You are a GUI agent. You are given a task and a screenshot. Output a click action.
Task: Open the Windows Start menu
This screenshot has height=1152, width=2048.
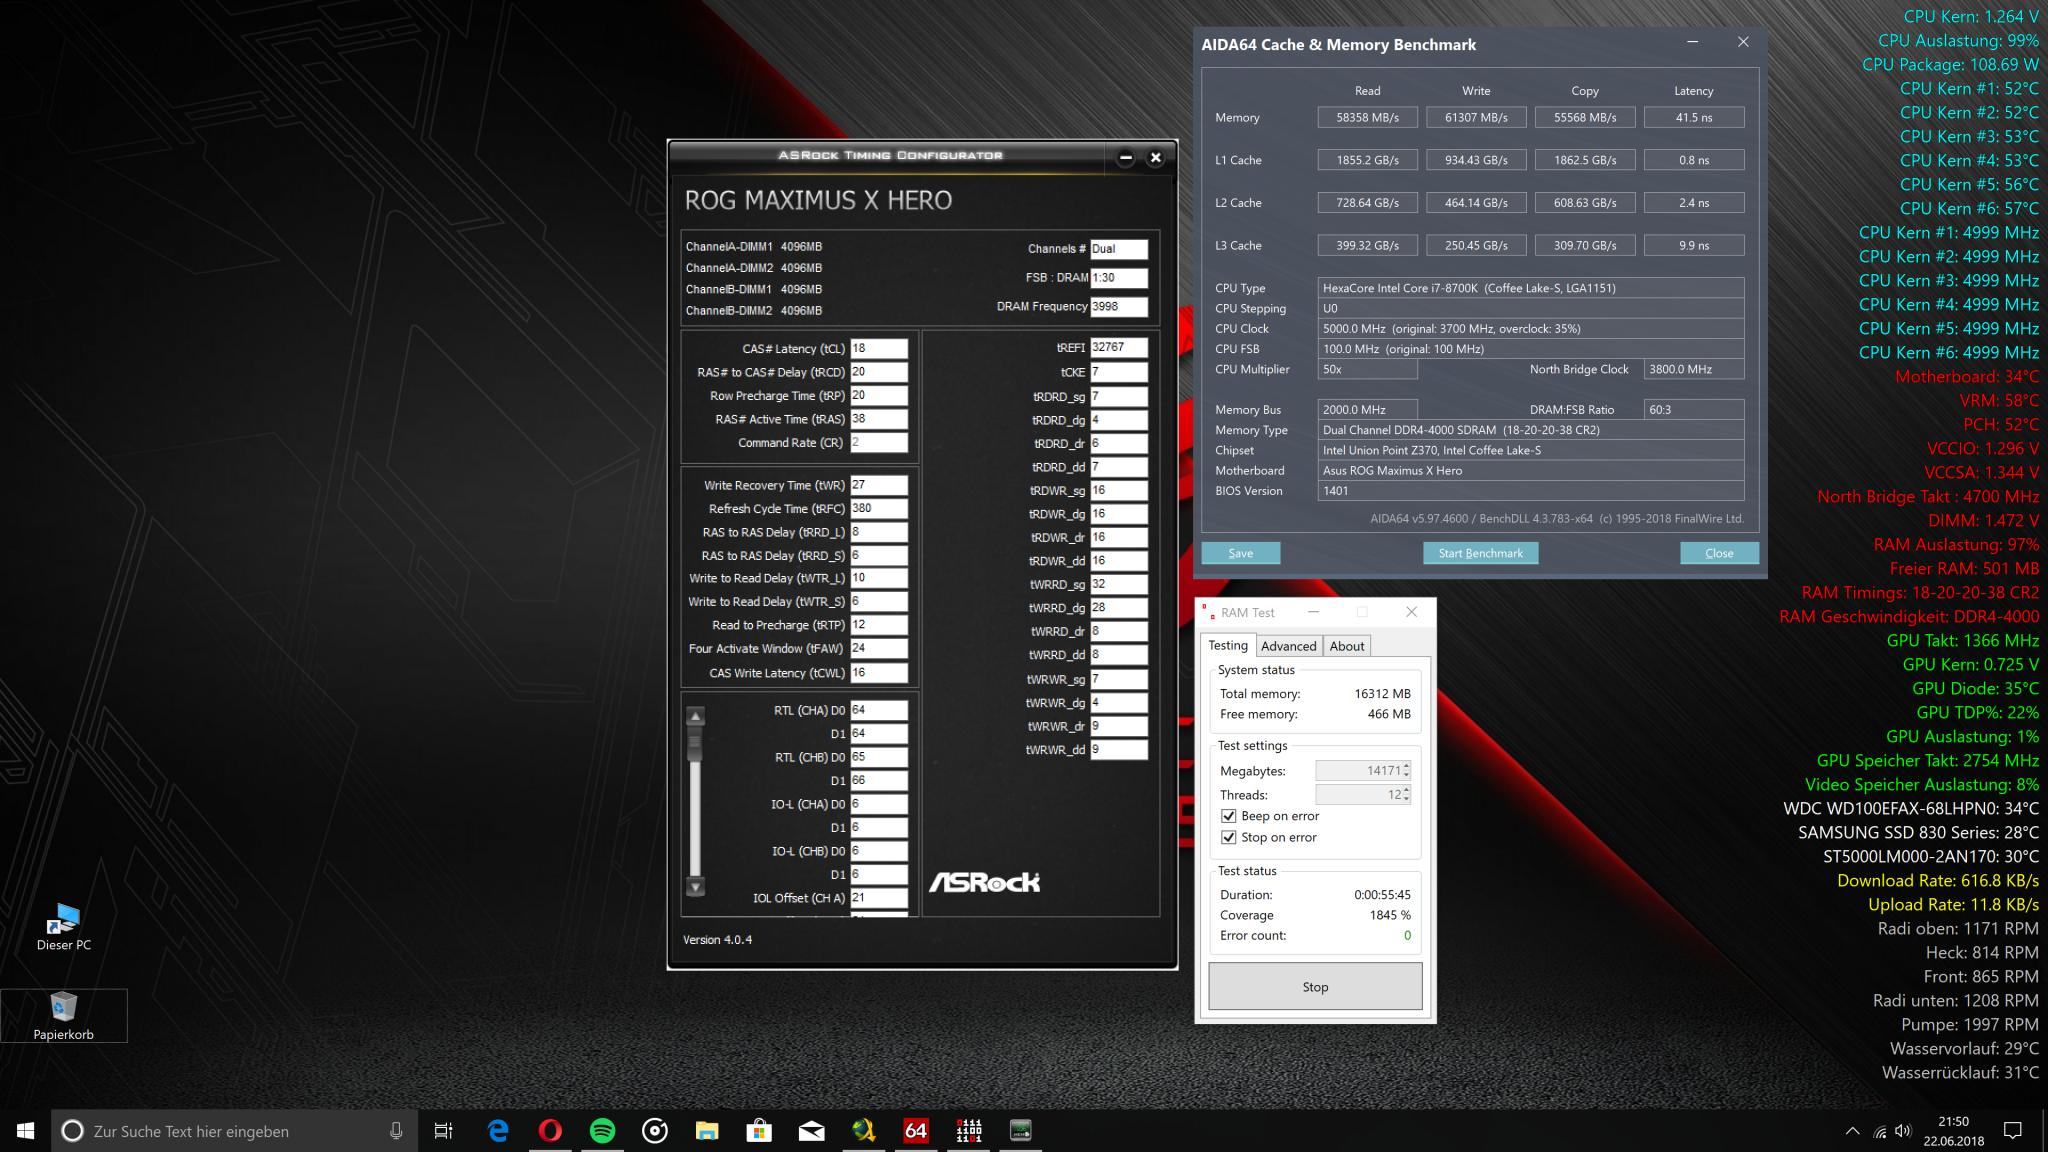(x=26, y=1131)
